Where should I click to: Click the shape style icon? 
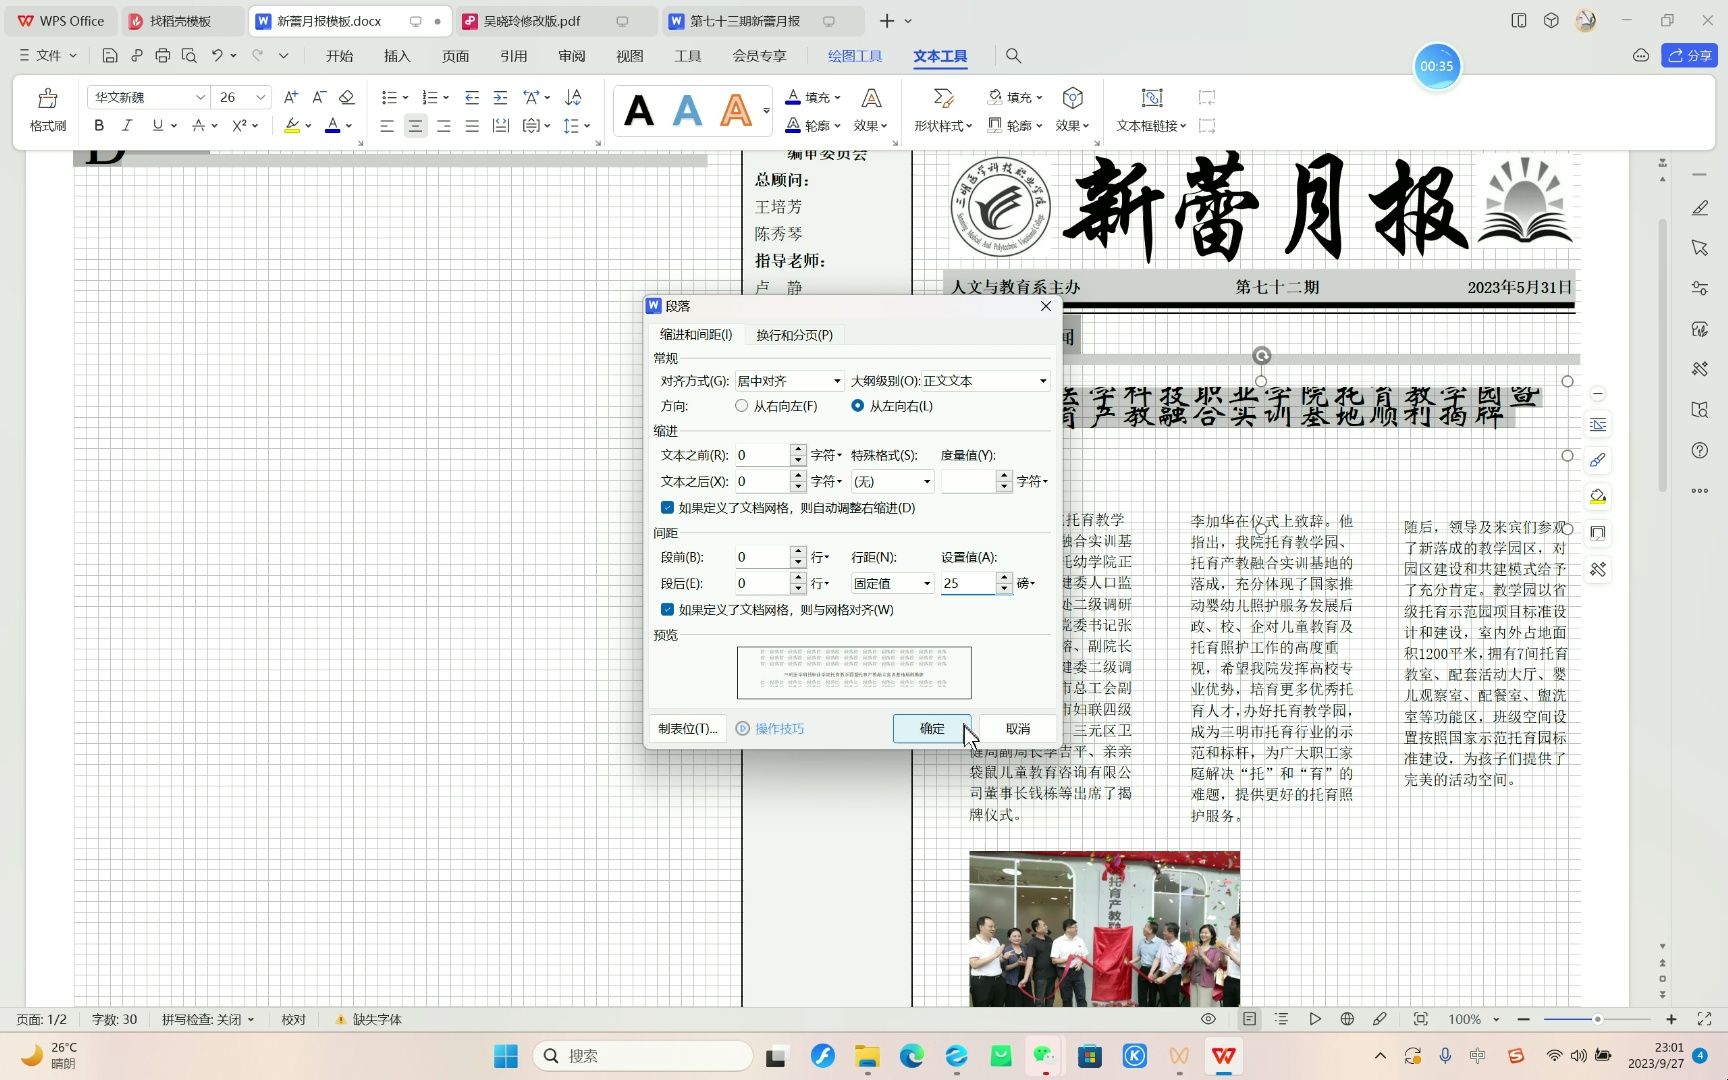pos(943,97)
